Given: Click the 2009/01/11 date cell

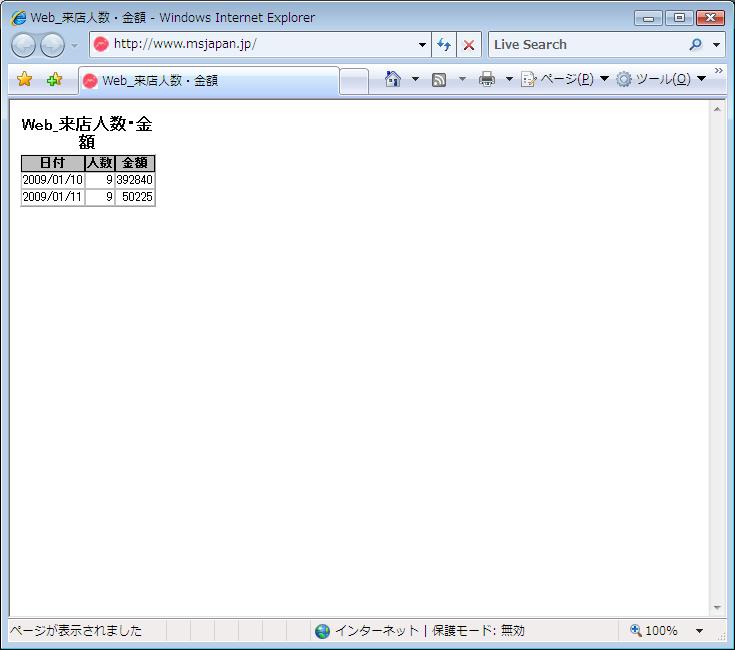Looking at the screenshot, I should click(52, 197).
